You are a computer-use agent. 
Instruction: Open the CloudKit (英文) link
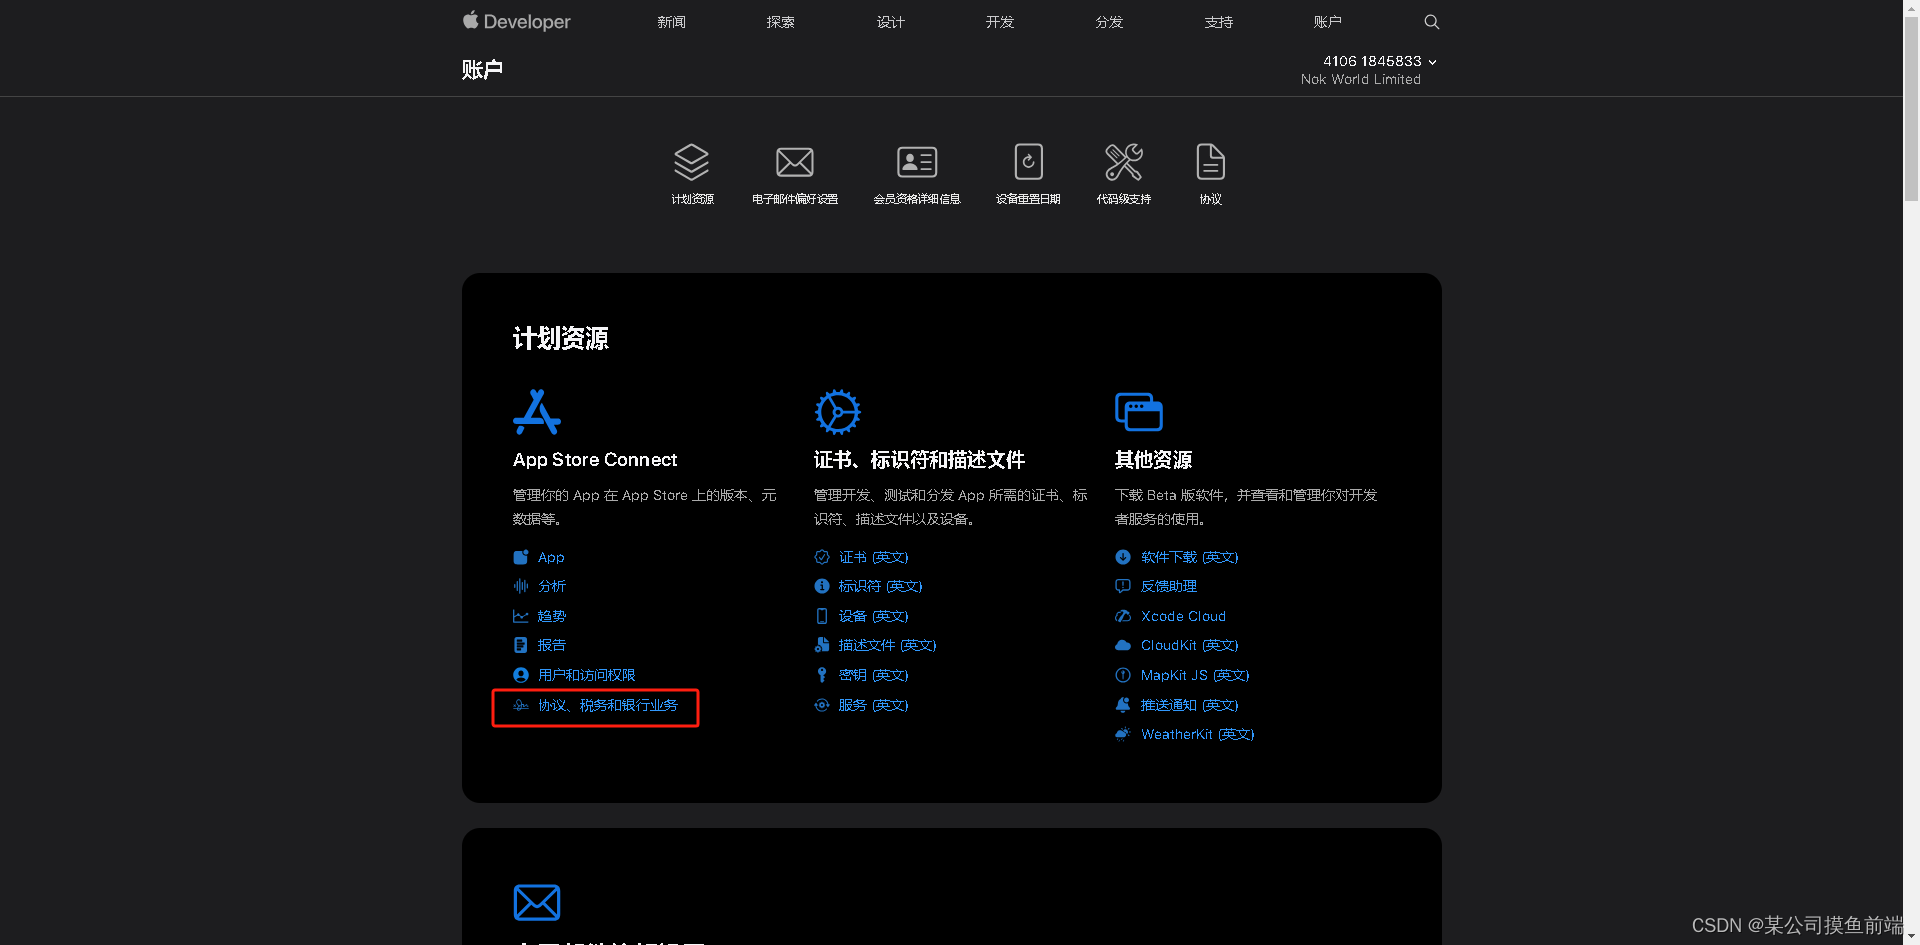click(x=1190, y=645)
